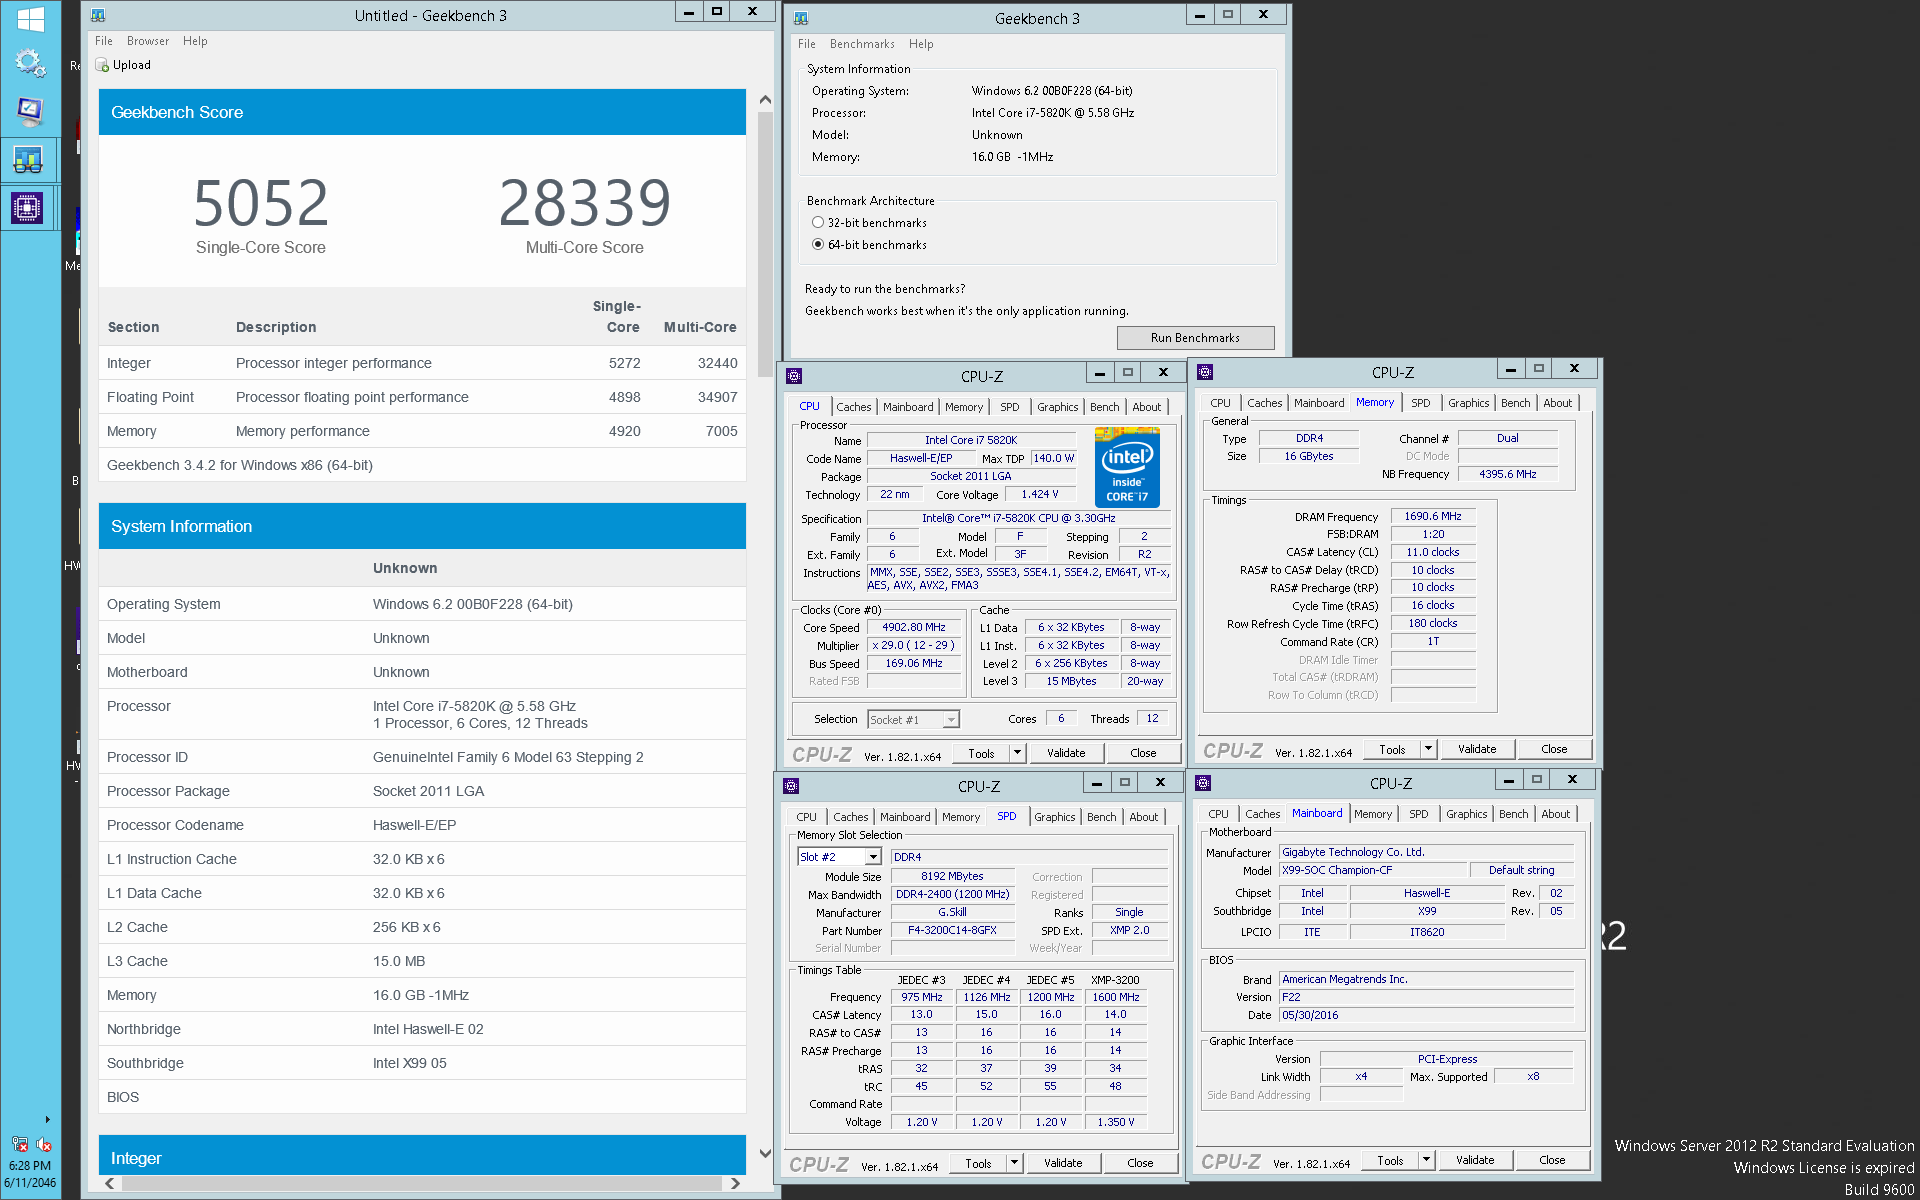Click Core Voltage value 1.424 V

(x=1040, y=494)
